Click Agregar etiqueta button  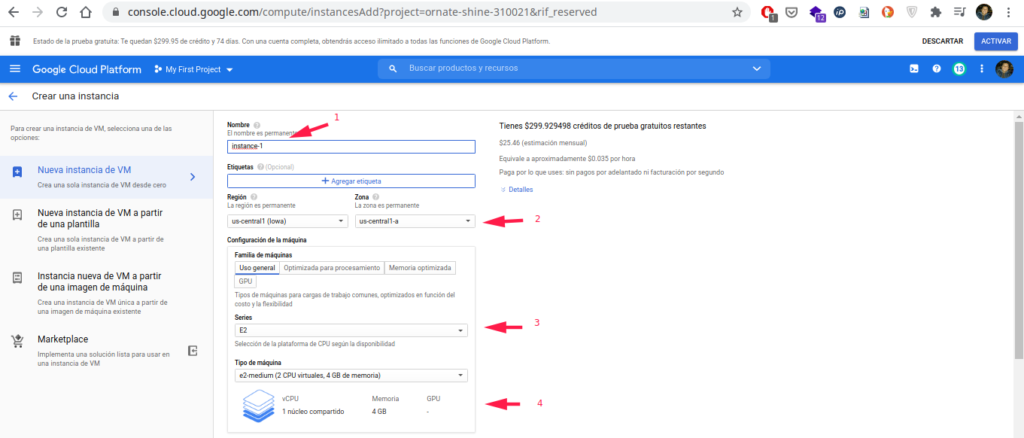click(350, 181)
